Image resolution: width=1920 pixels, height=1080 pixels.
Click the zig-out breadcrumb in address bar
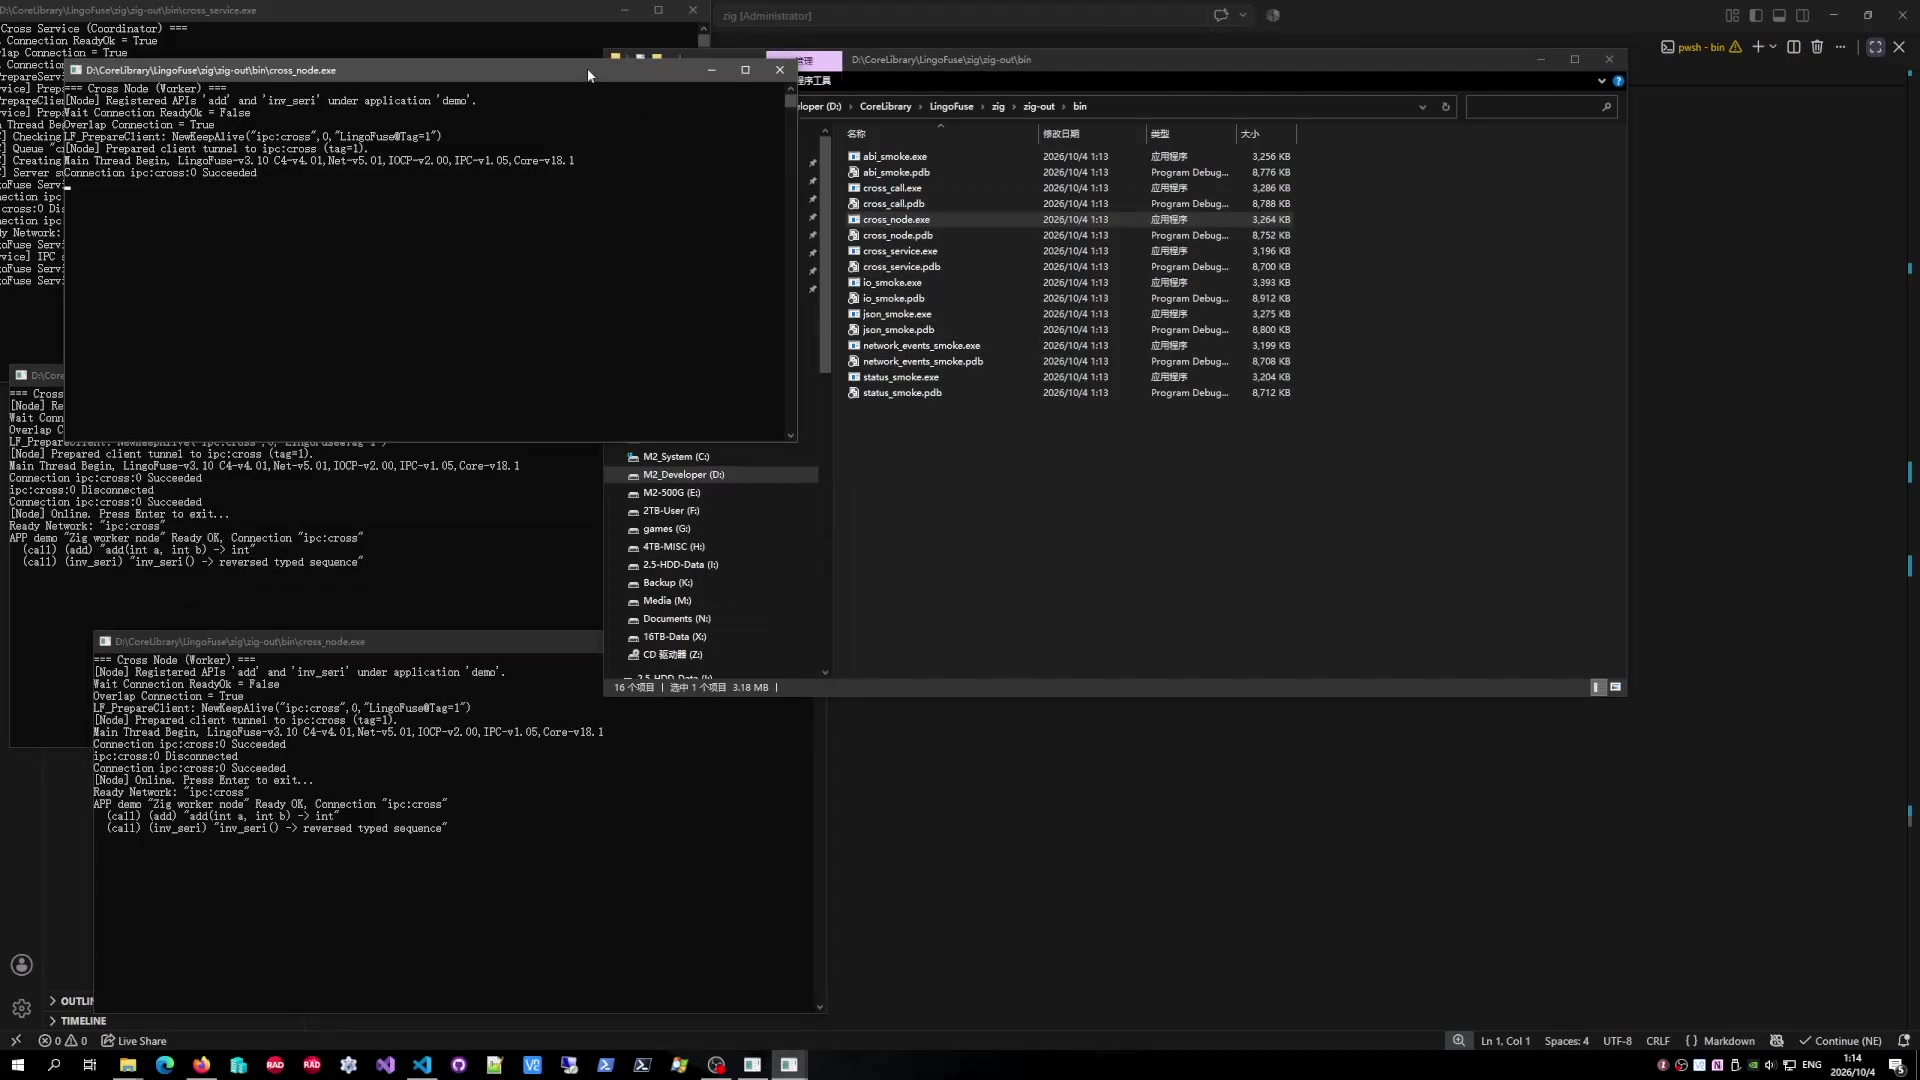tap(1038, 107)
